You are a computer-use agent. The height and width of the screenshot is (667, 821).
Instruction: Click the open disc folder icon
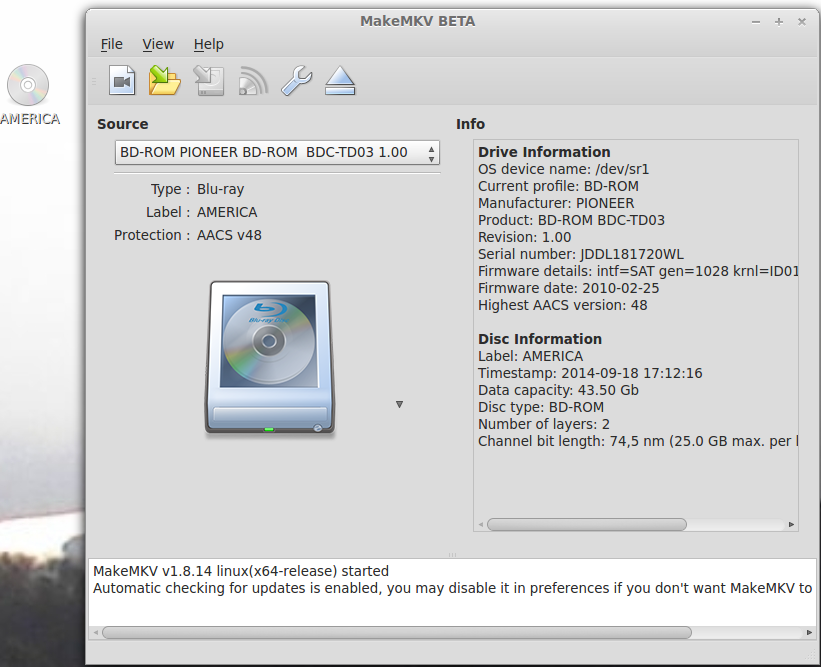(x=165, y=81)
